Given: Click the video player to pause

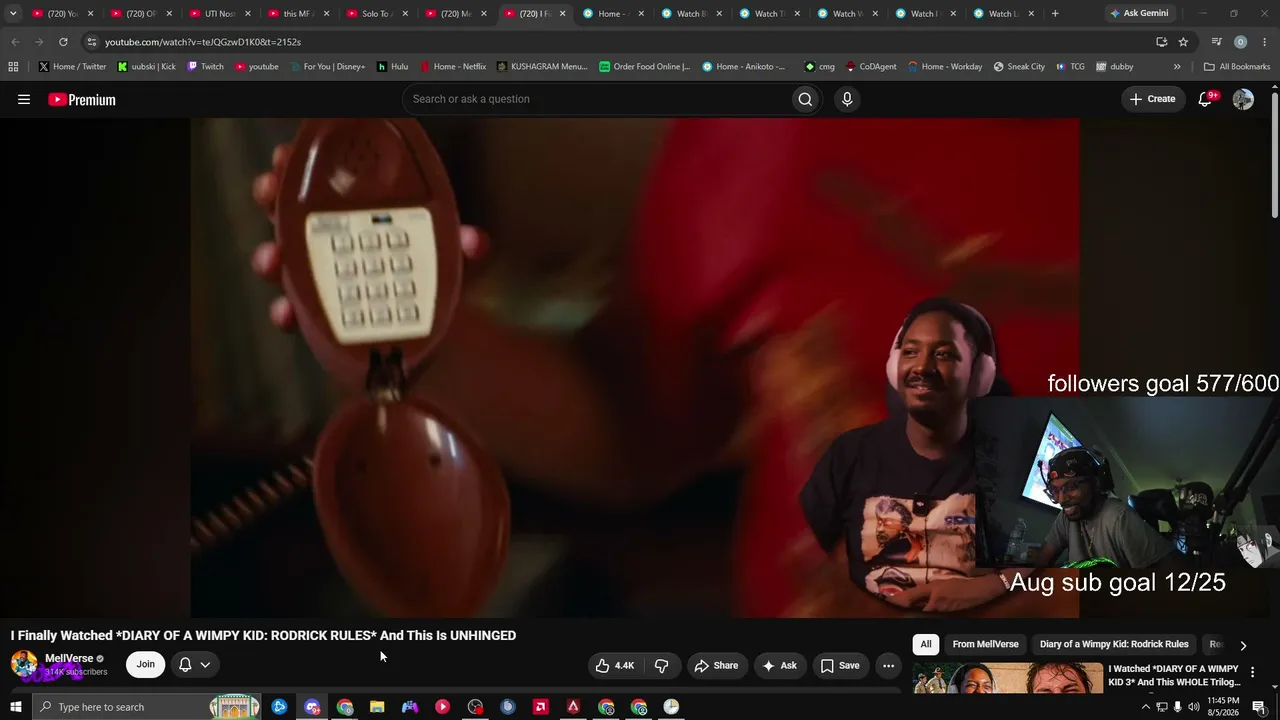Looking at the screenshot, I should coord(635,368).
